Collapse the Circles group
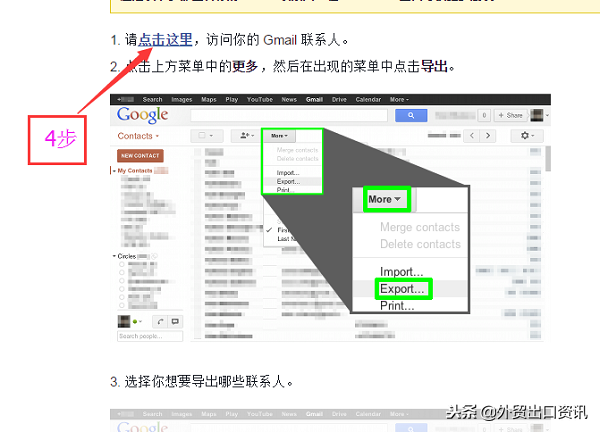 point(114,256)
